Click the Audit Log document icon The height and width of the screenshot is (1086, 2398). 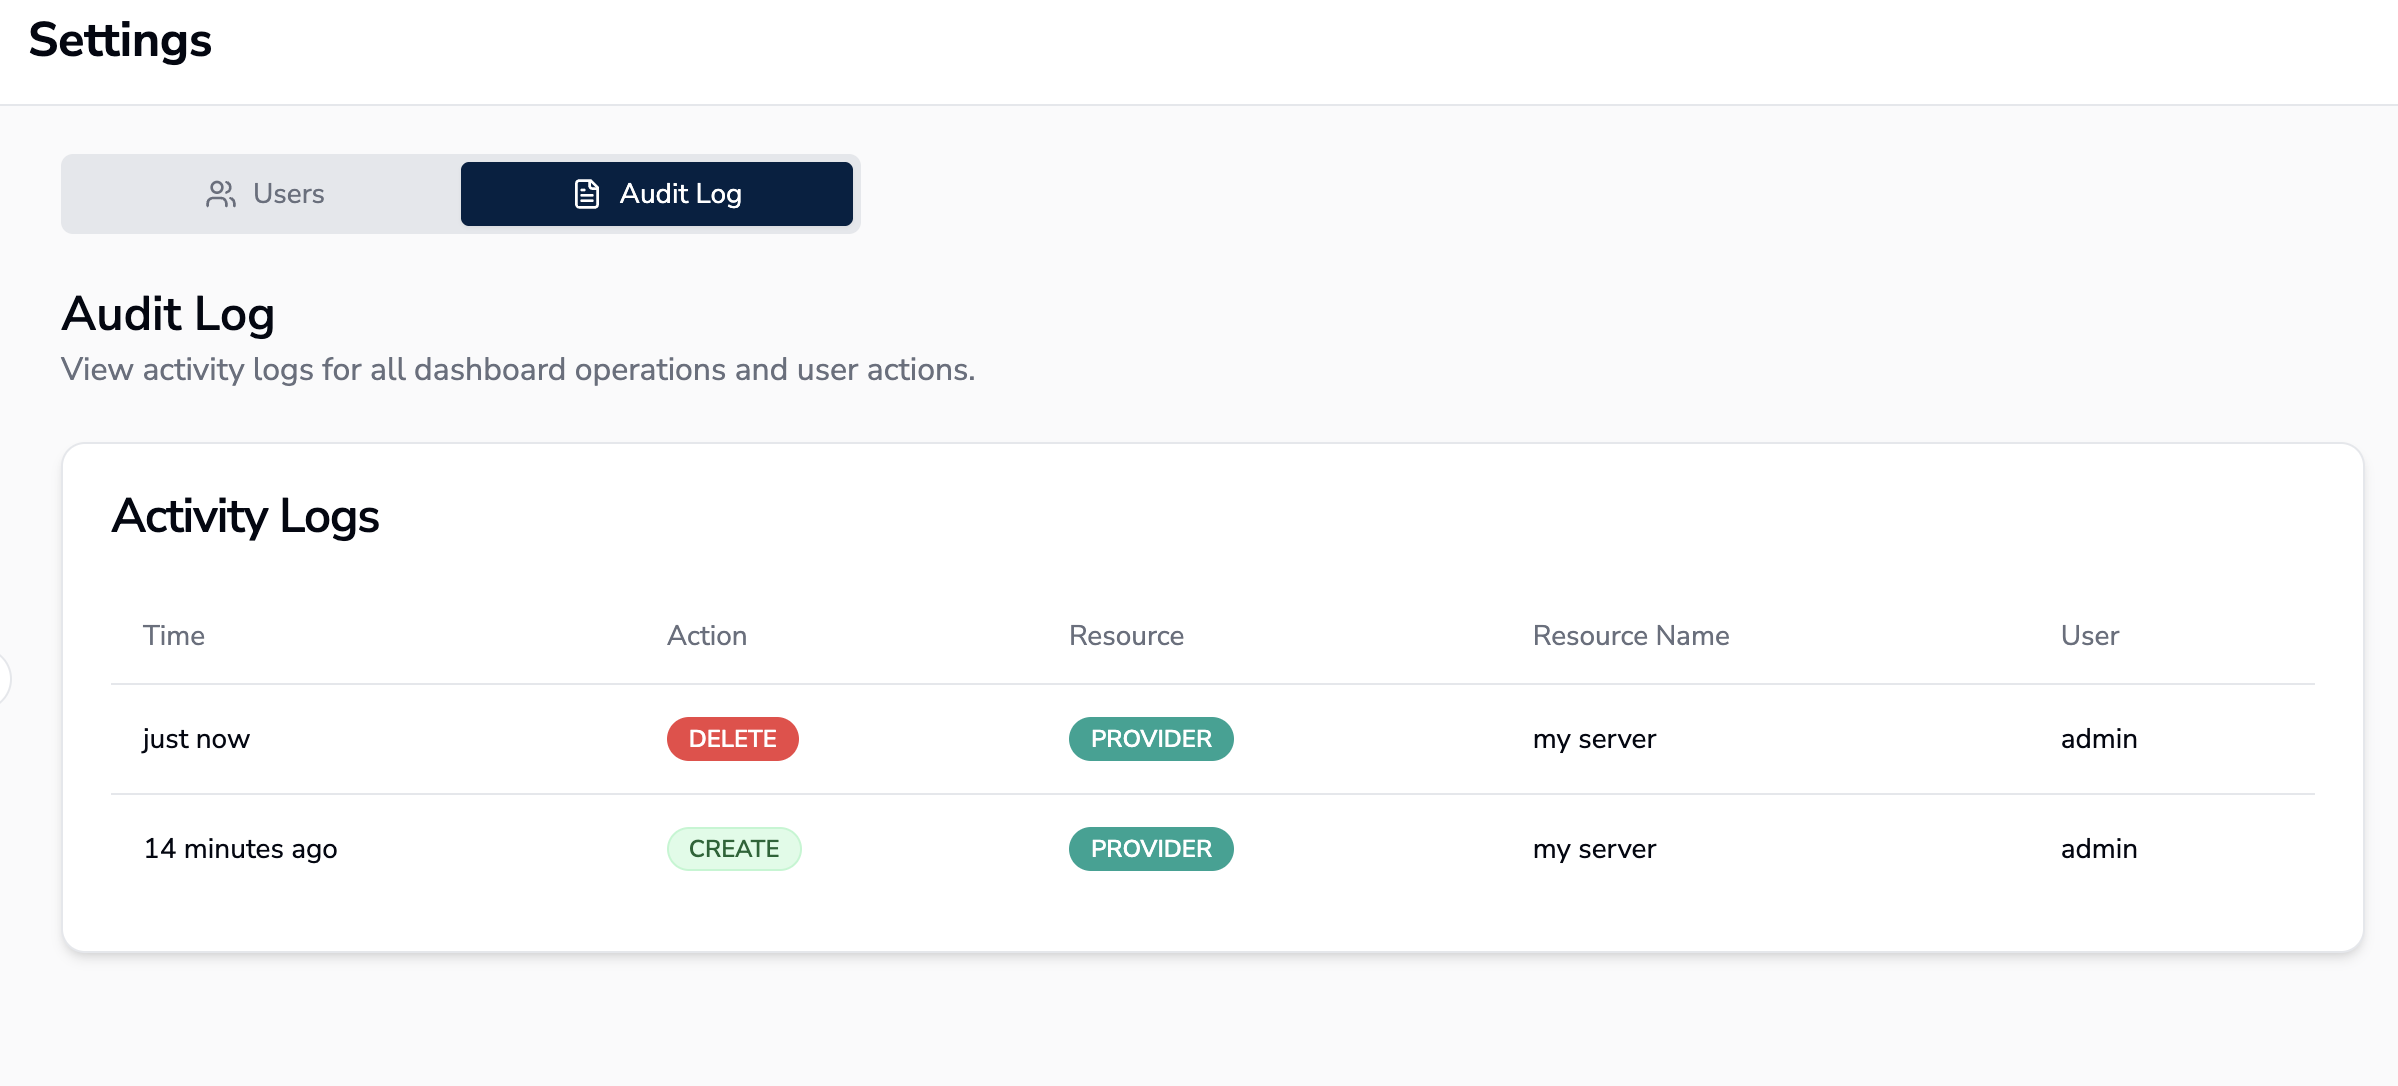pos(587,194)
